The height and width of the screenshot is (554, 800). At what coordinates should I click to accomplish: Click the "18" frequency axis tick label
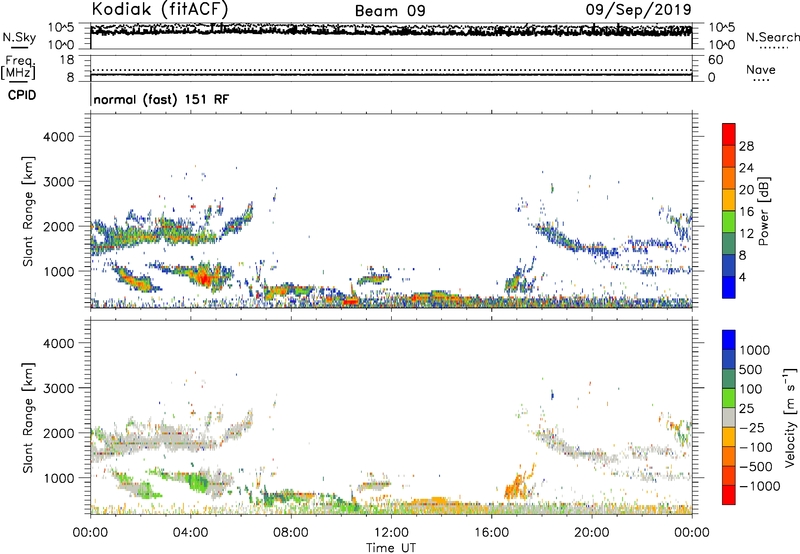pyautogui.click(x=67, y=60)
